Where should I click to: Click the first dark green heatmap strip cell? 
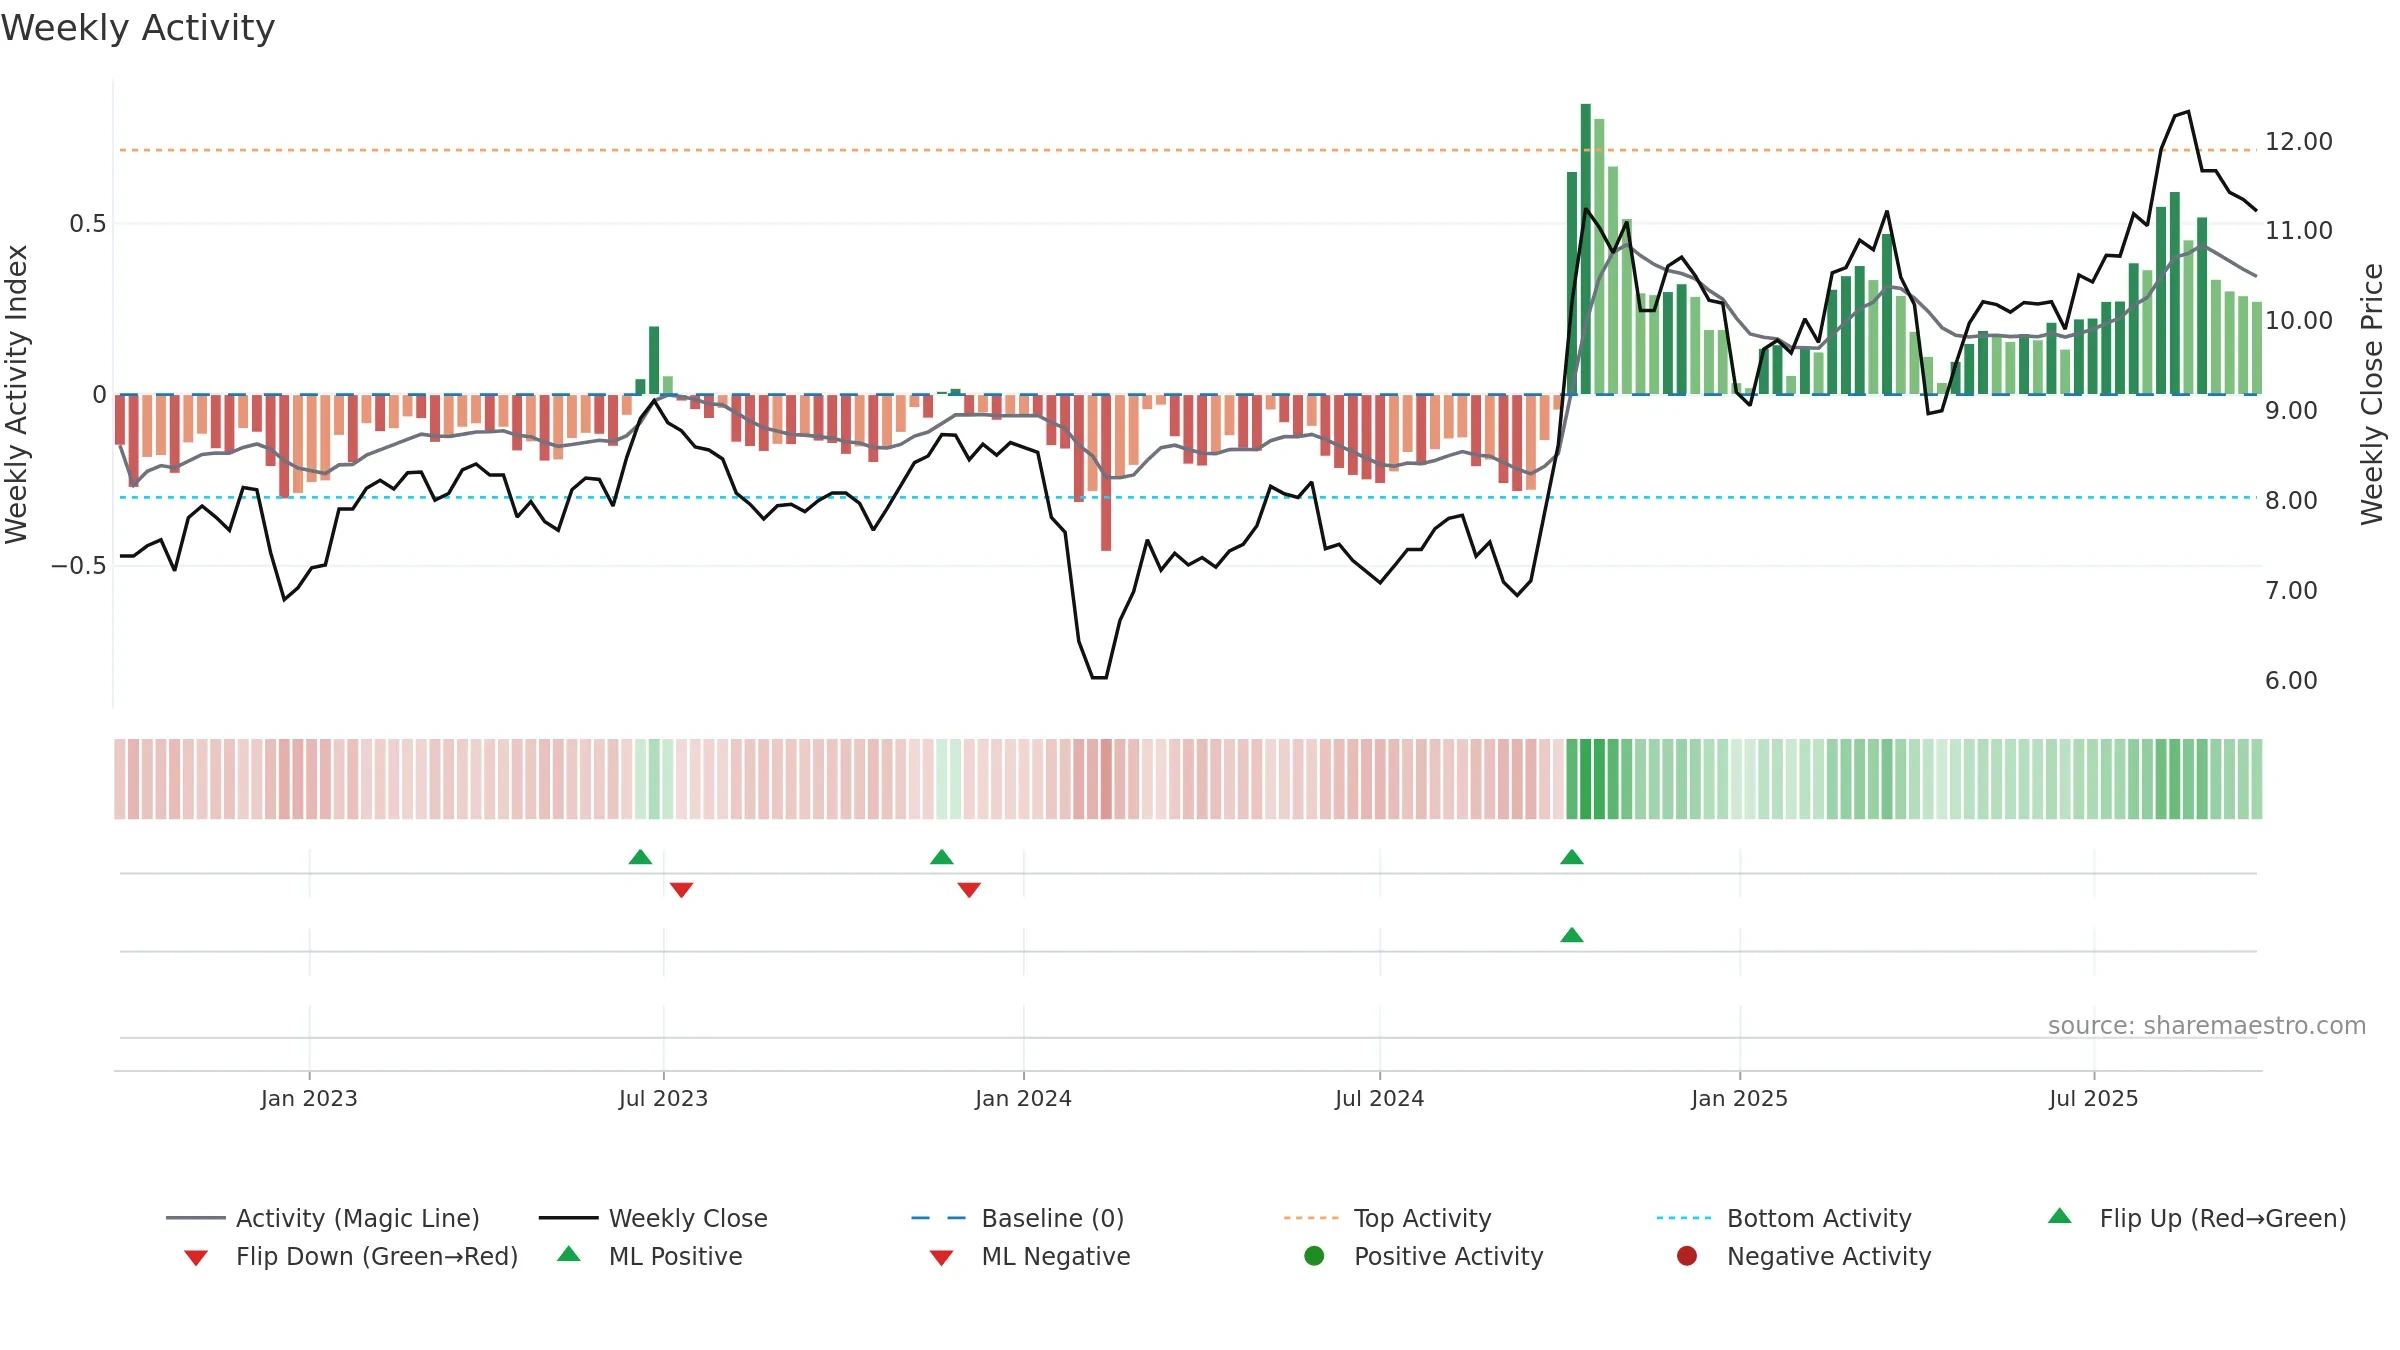[1572, 779]
